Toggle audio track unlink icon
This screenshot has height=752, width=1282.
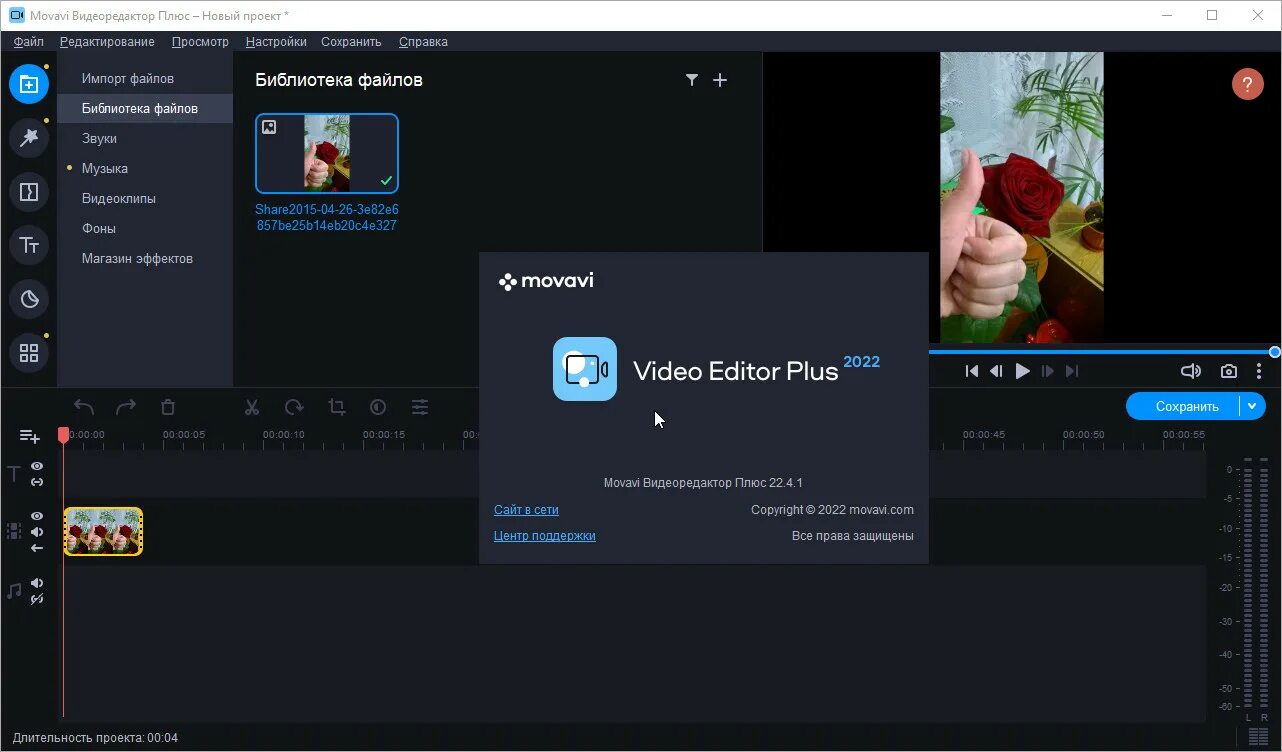click(x=37, y=599)
